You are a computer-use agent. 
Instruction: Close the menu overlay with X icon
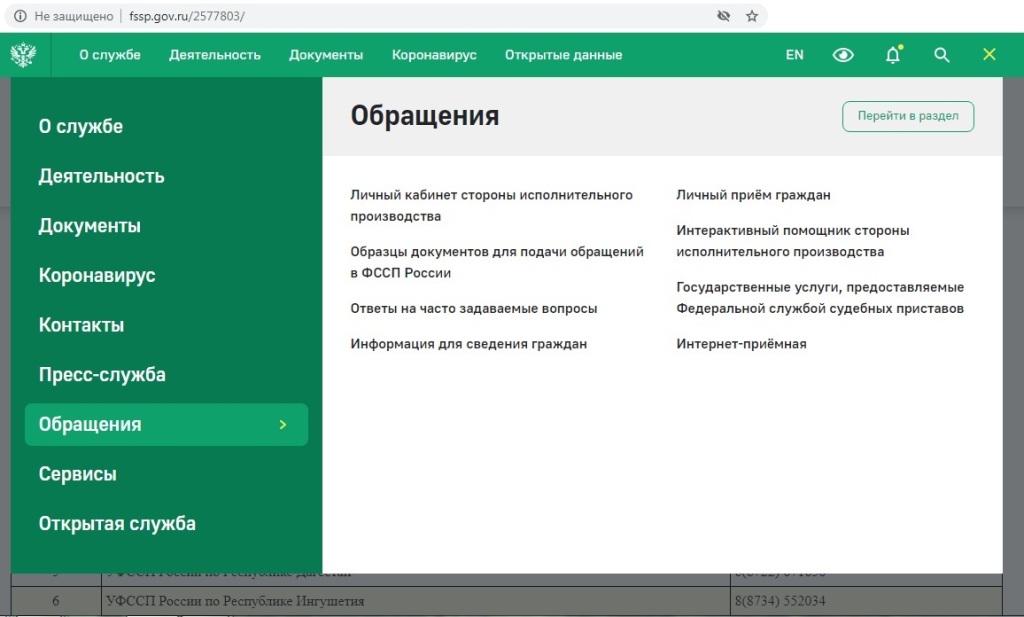989,55
